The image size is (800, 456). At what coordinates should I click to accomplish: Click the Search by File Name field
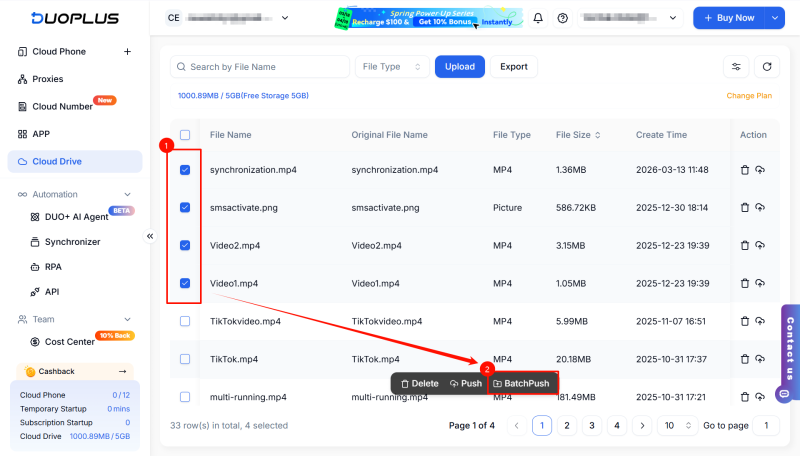pyautogui.click(x=260, y=67)
